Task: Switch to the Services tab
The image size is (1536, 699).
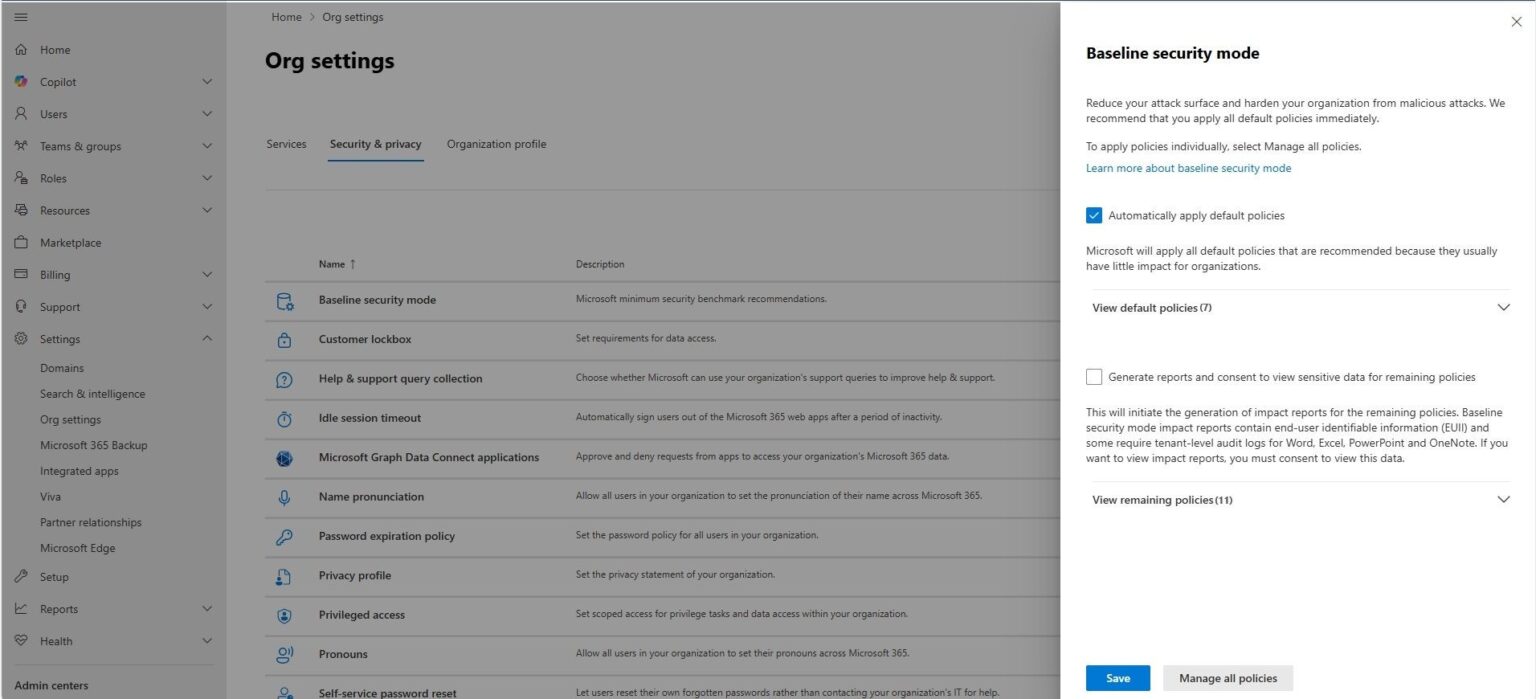Action: (x=286, y=144)
